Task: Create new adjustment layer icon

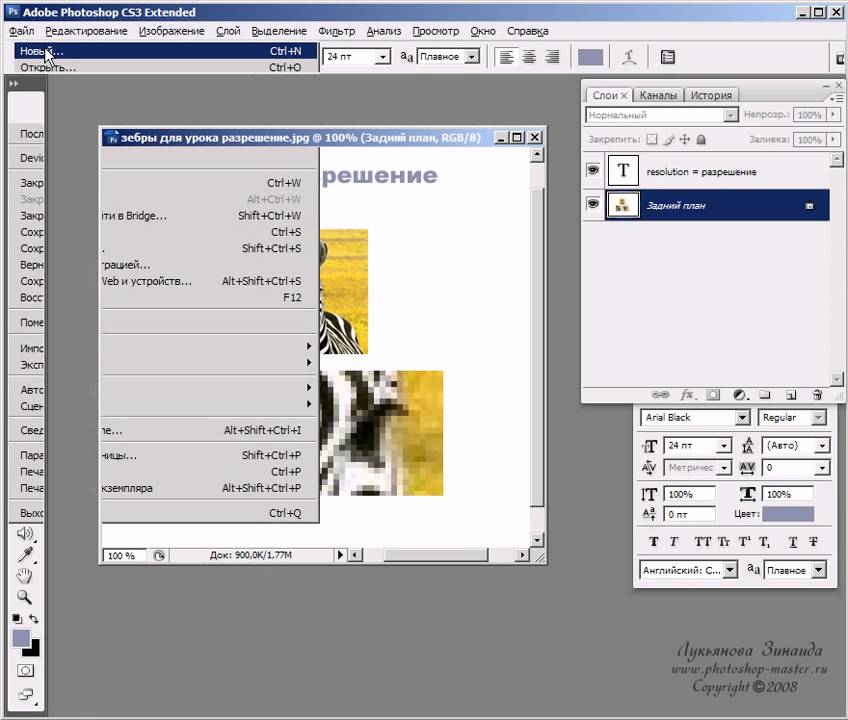Action: (740, 395)
